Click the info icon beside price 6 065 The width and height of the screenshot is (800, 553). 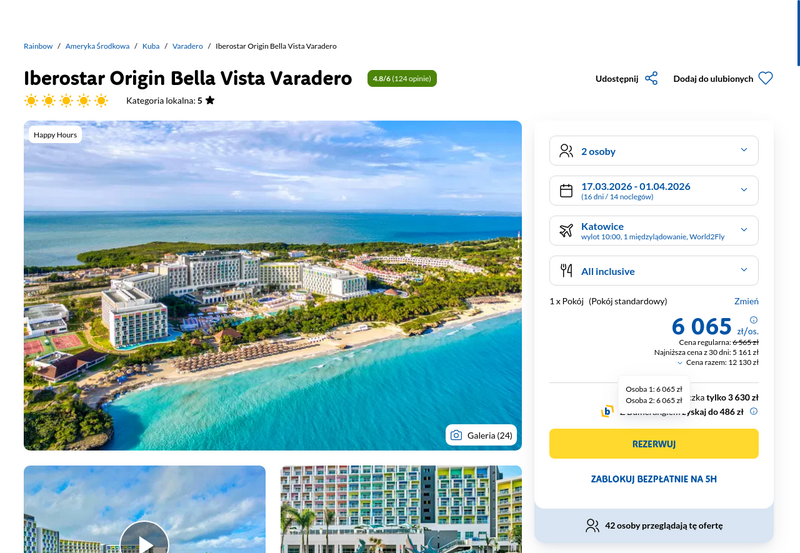coord(754,320)
